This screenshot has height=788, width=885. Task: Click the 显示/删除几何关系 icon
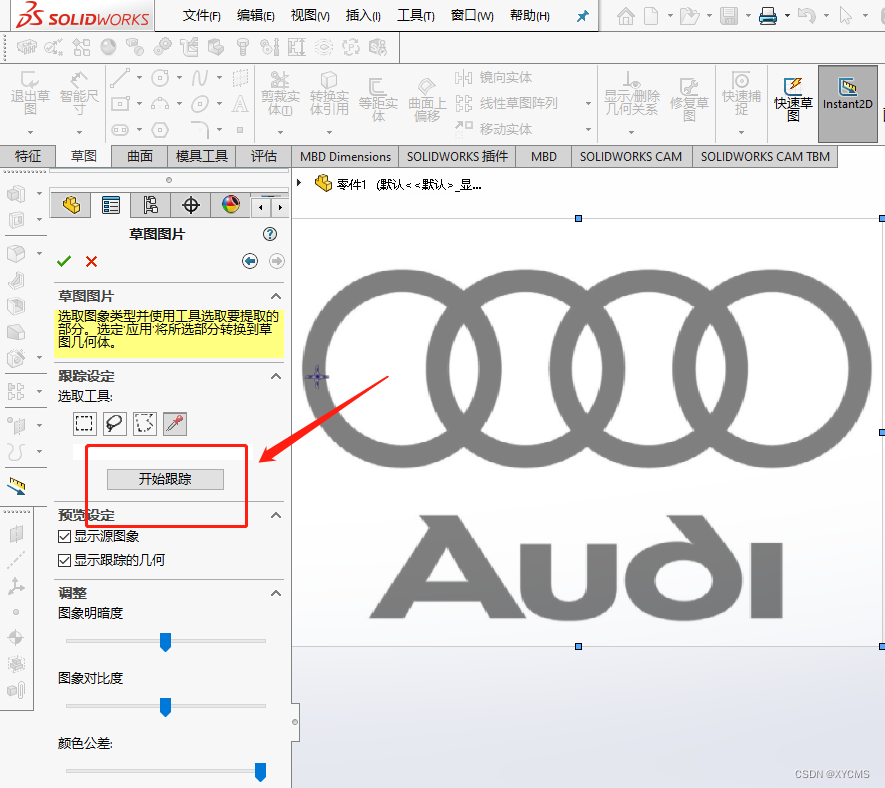click(x=632, y=94)
